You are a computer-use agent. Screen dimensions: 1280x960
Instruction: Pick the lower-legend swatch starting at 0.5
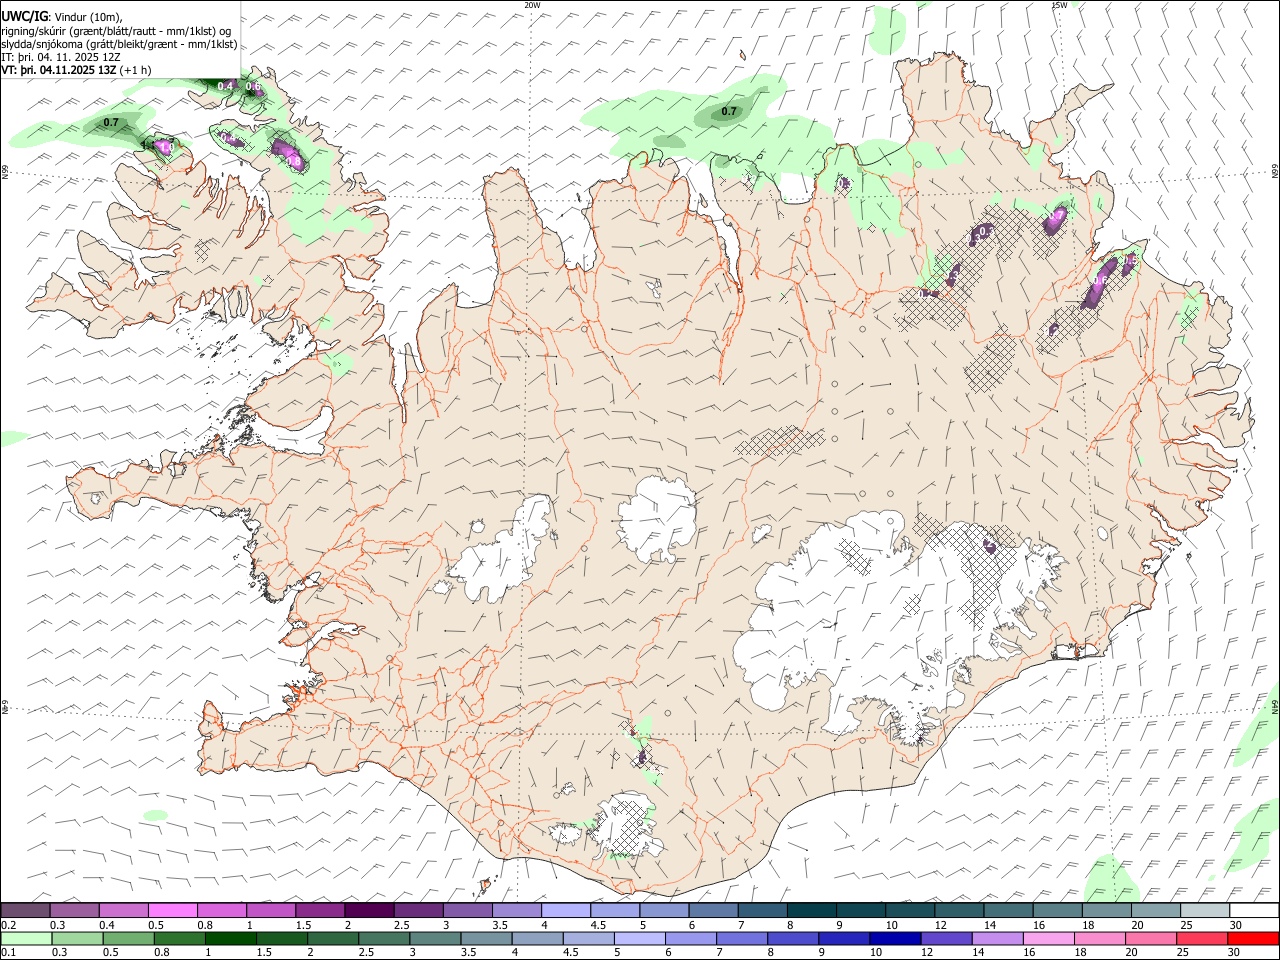128,939
